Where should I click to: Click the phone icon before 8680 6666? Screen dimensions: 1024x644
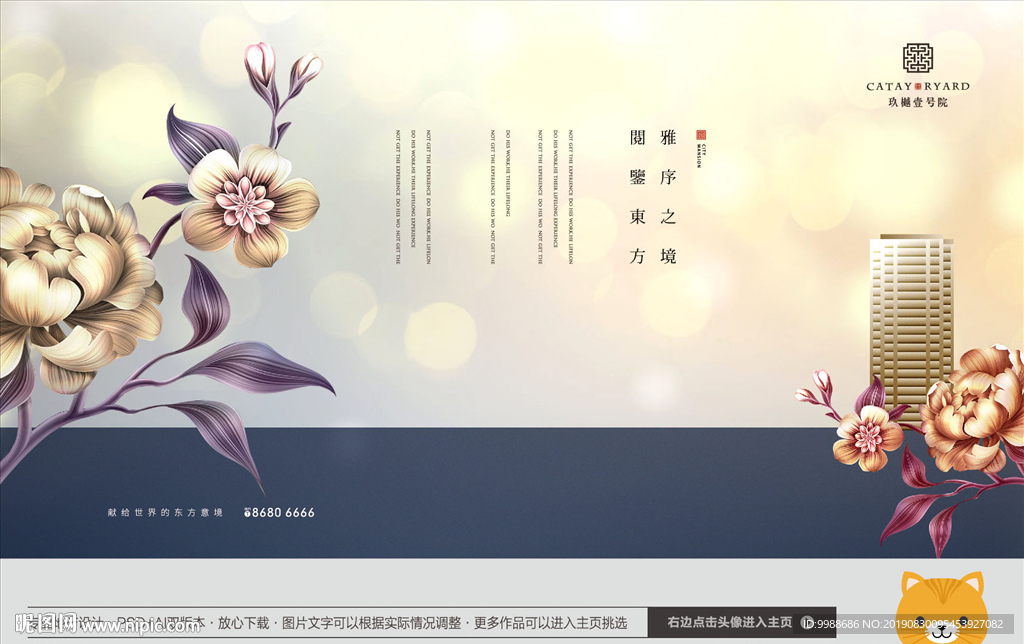[x=248, y=513]
